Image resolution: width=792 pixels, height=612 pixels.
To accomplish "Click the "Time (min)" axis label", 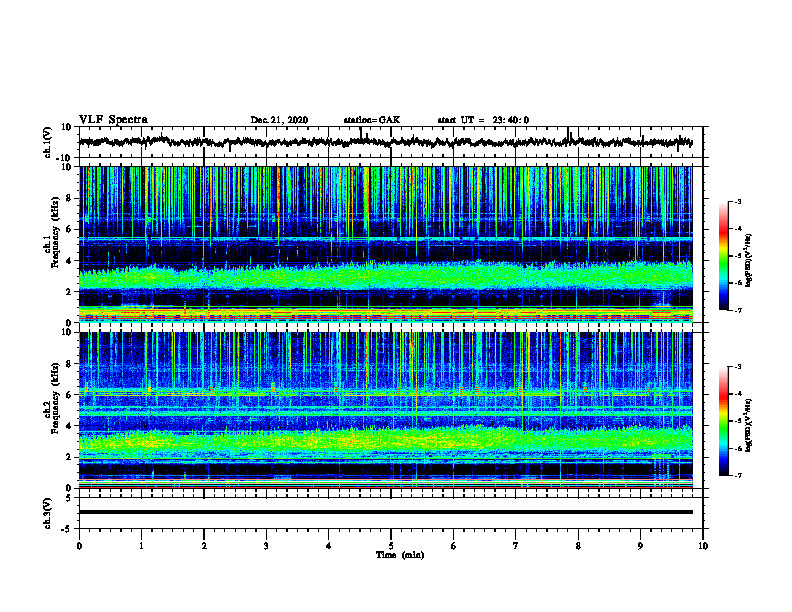I will 400,555.
